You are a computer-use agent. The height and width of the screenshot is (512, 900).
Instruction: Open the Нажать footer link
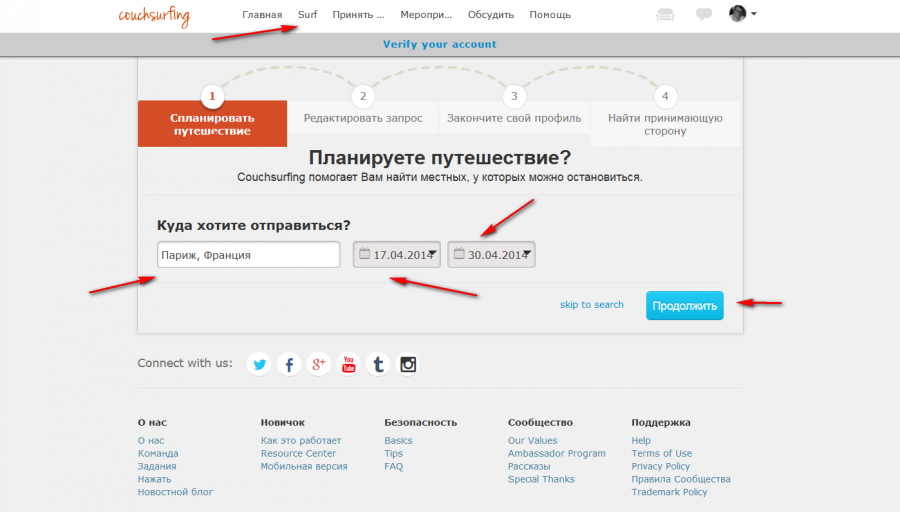click(154, 479)
